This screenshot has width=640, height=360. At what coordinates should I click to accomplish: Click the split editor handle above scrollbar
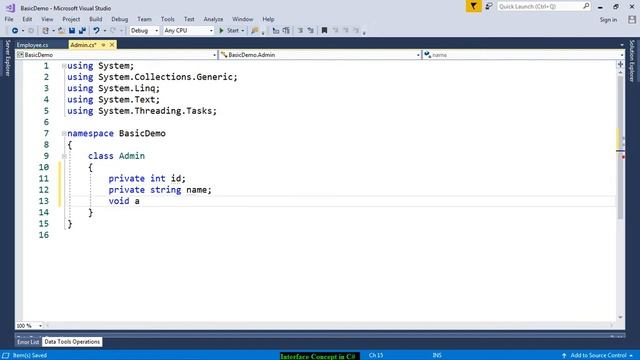point(620,64)
